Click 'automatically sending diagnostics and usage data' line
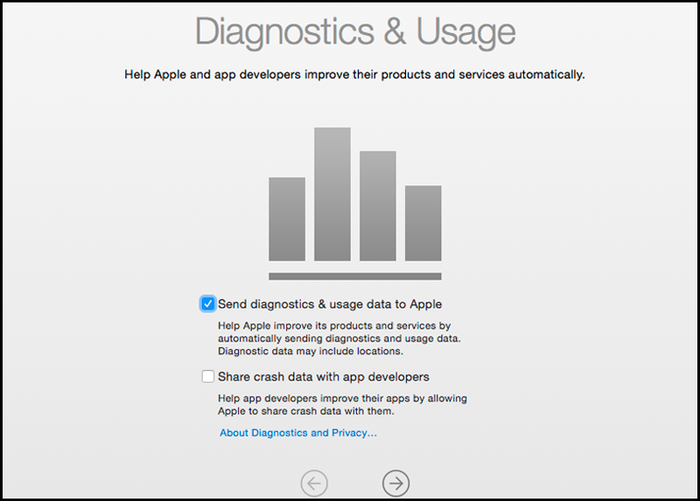This screenshot has width=700, height=501. coord(339,338)
